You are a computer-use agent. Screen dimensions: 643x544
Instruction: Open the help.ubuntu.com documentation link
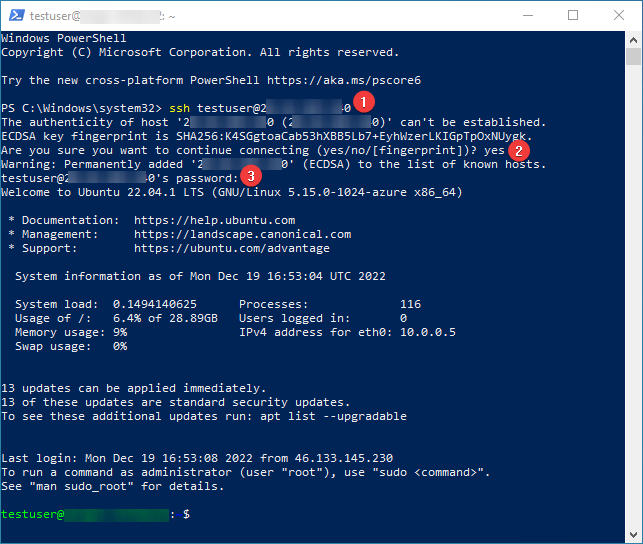[214, 220]
